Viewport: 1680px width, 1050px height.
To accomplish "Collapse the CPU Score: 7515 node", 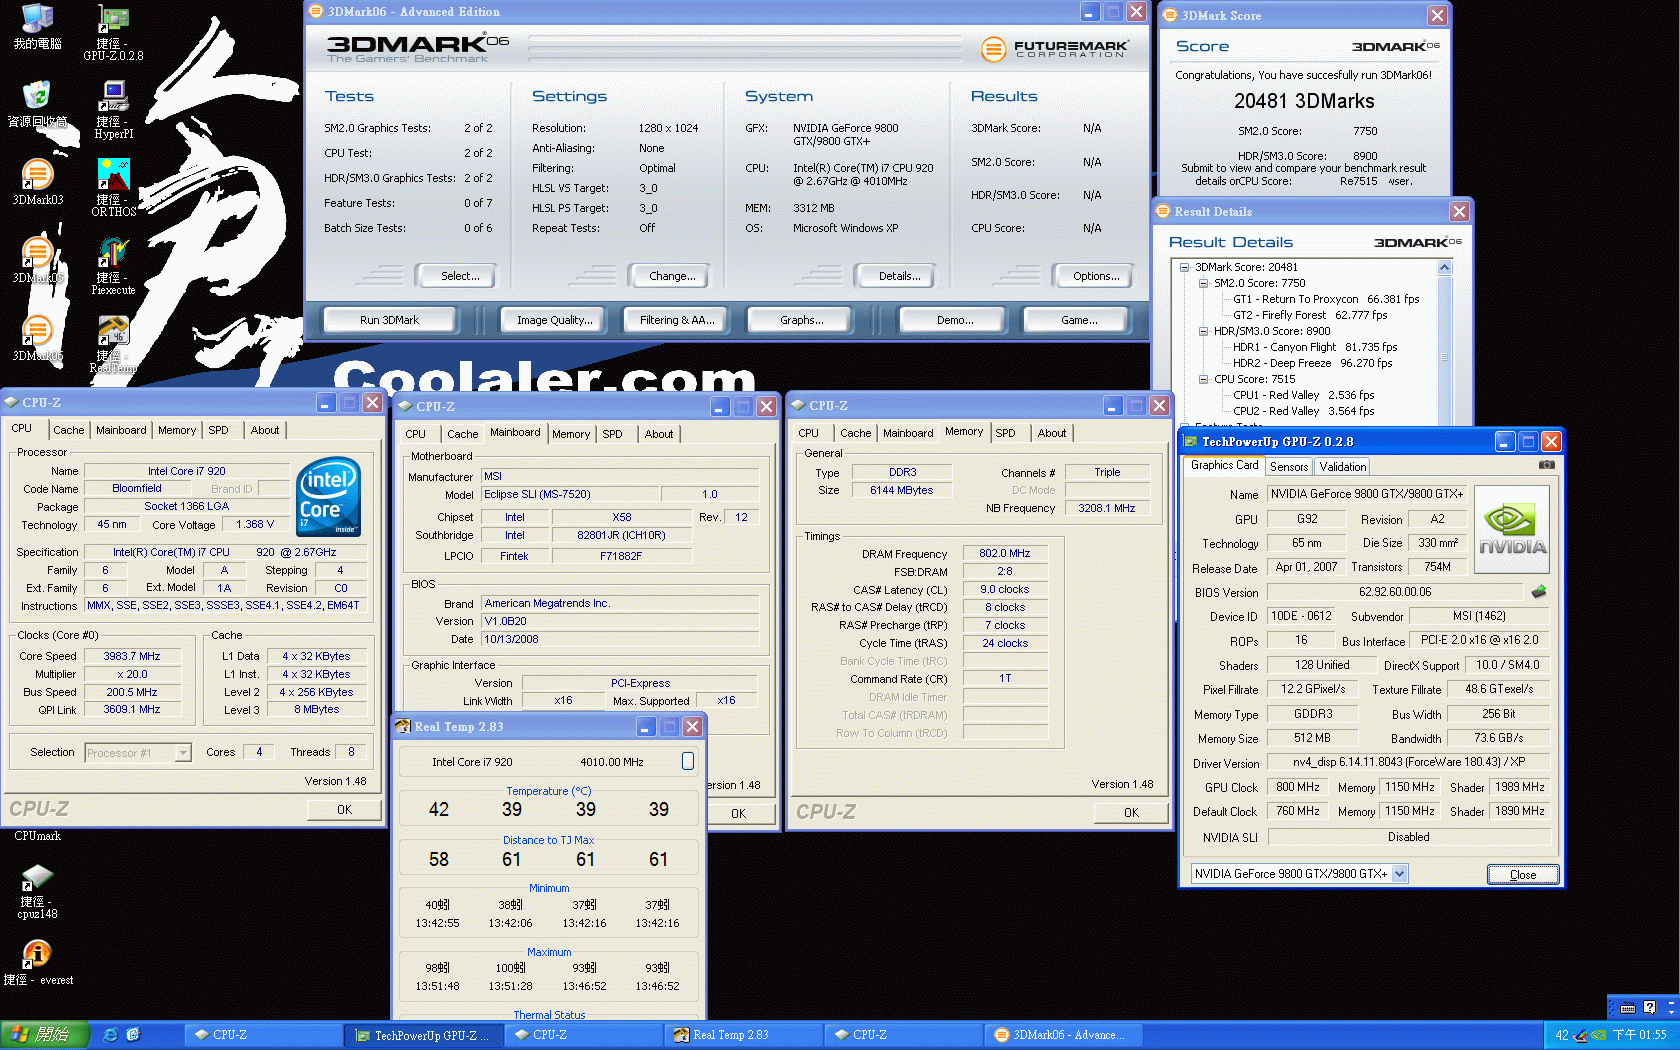I will coord(1204,379).
